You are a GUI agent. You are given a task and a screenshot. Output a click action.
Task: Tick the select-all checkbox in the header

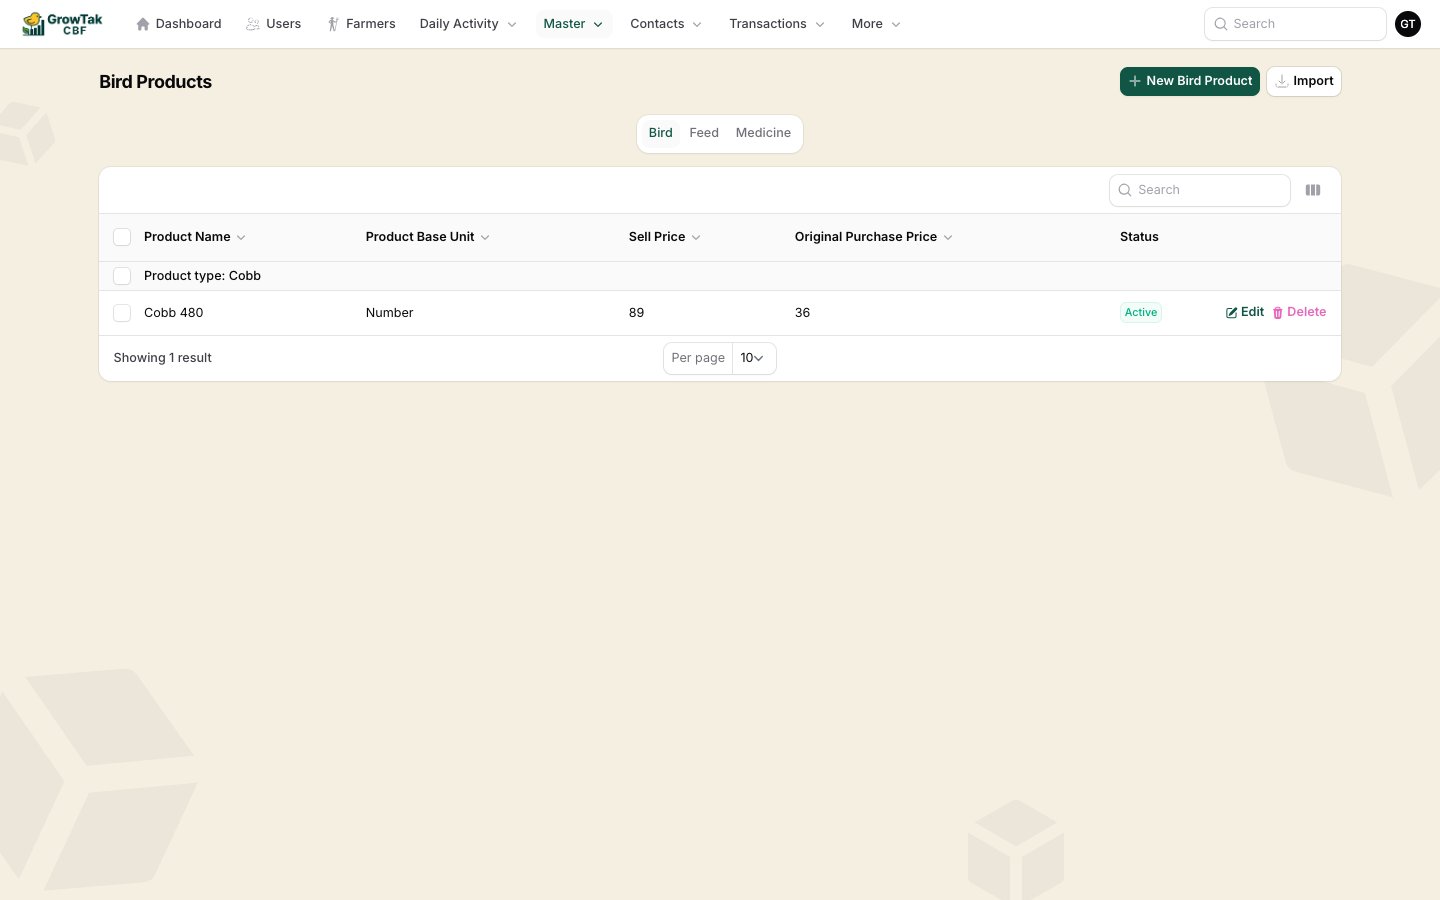click(x=122, y=237)
